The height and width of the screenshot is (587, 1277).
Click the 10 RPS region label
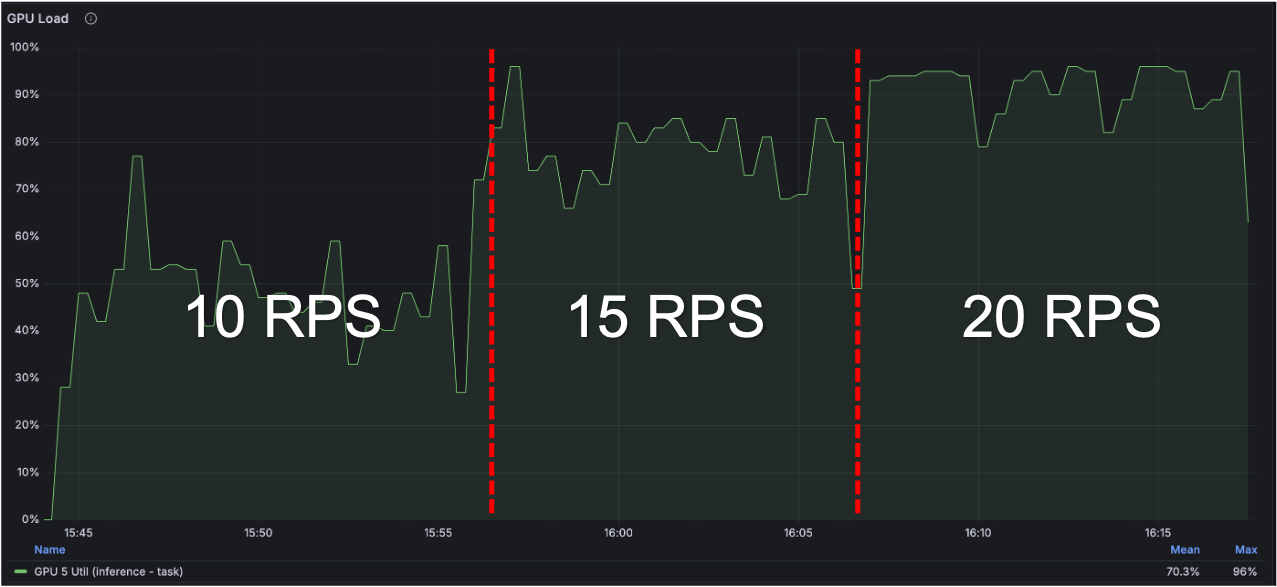[280, 317]
